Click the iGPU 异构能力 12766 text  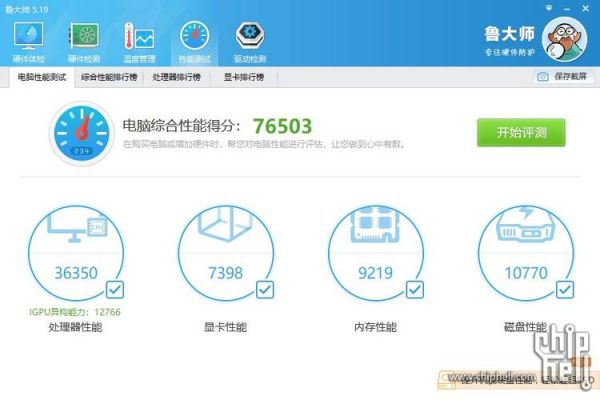pyautogui.click(x=75, y=312)
